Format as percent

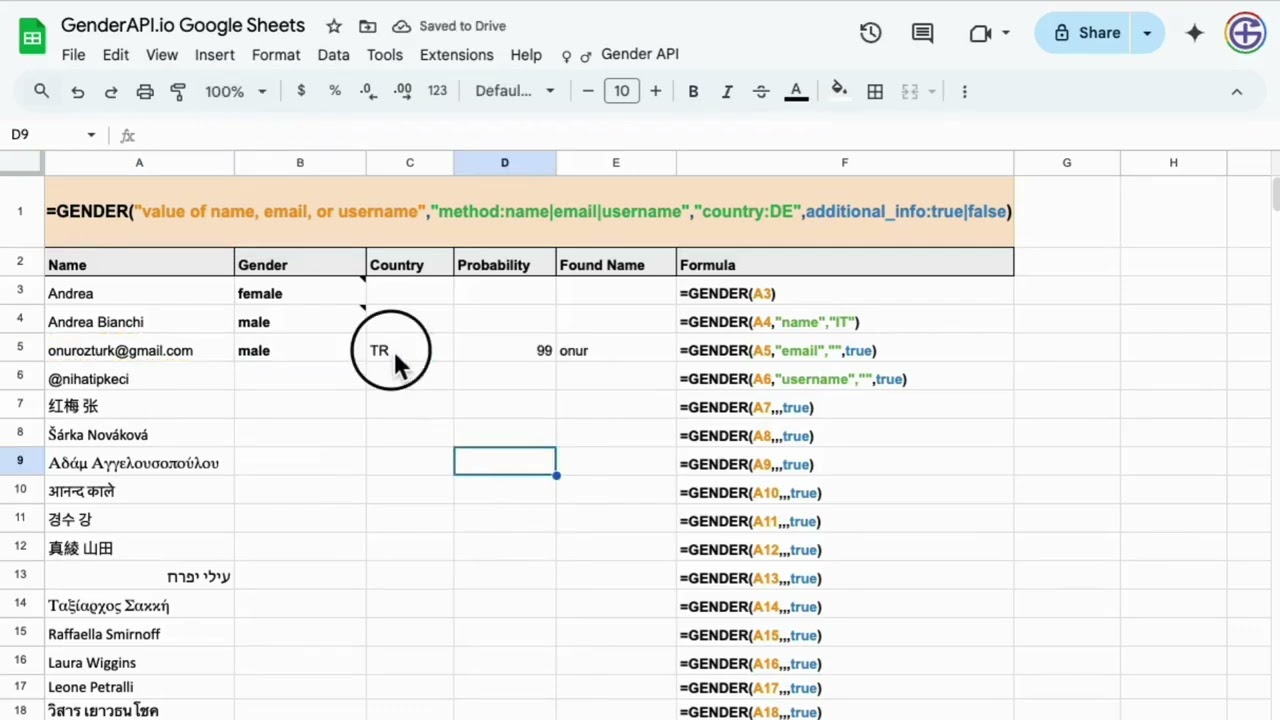[x=335, y=91]
